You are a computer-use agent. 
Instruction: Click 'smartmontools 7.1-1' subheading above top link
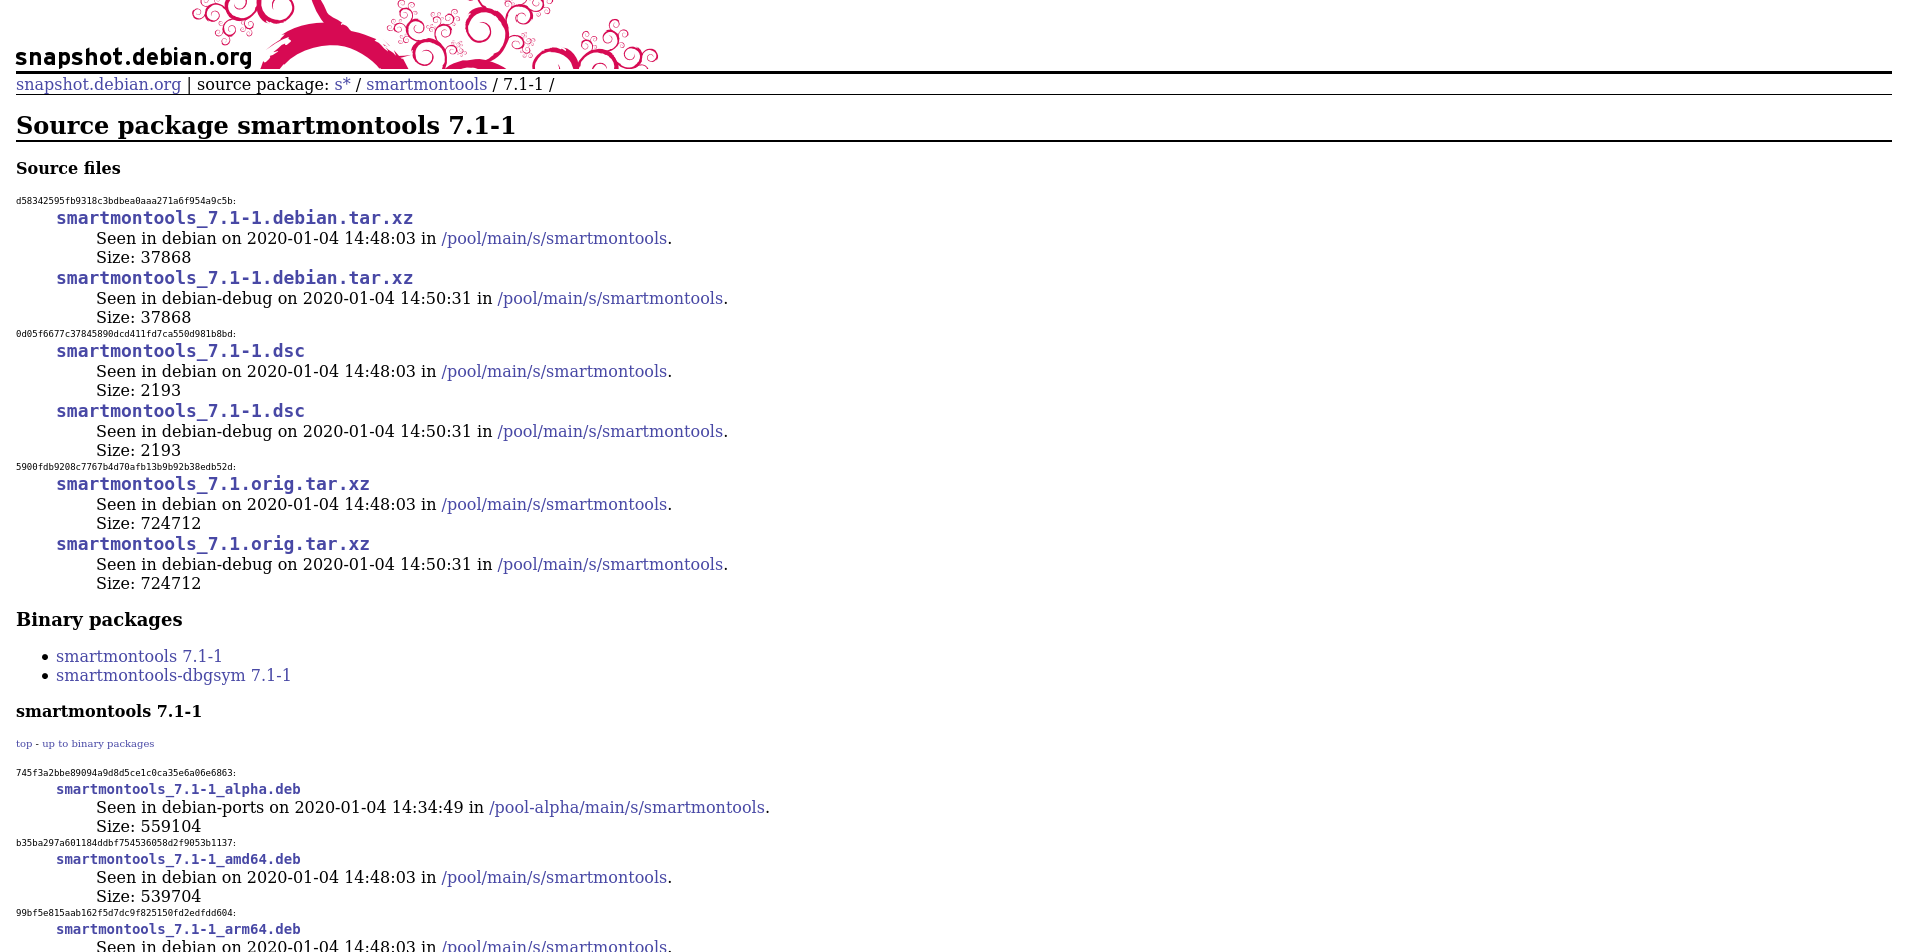point(109,711)
